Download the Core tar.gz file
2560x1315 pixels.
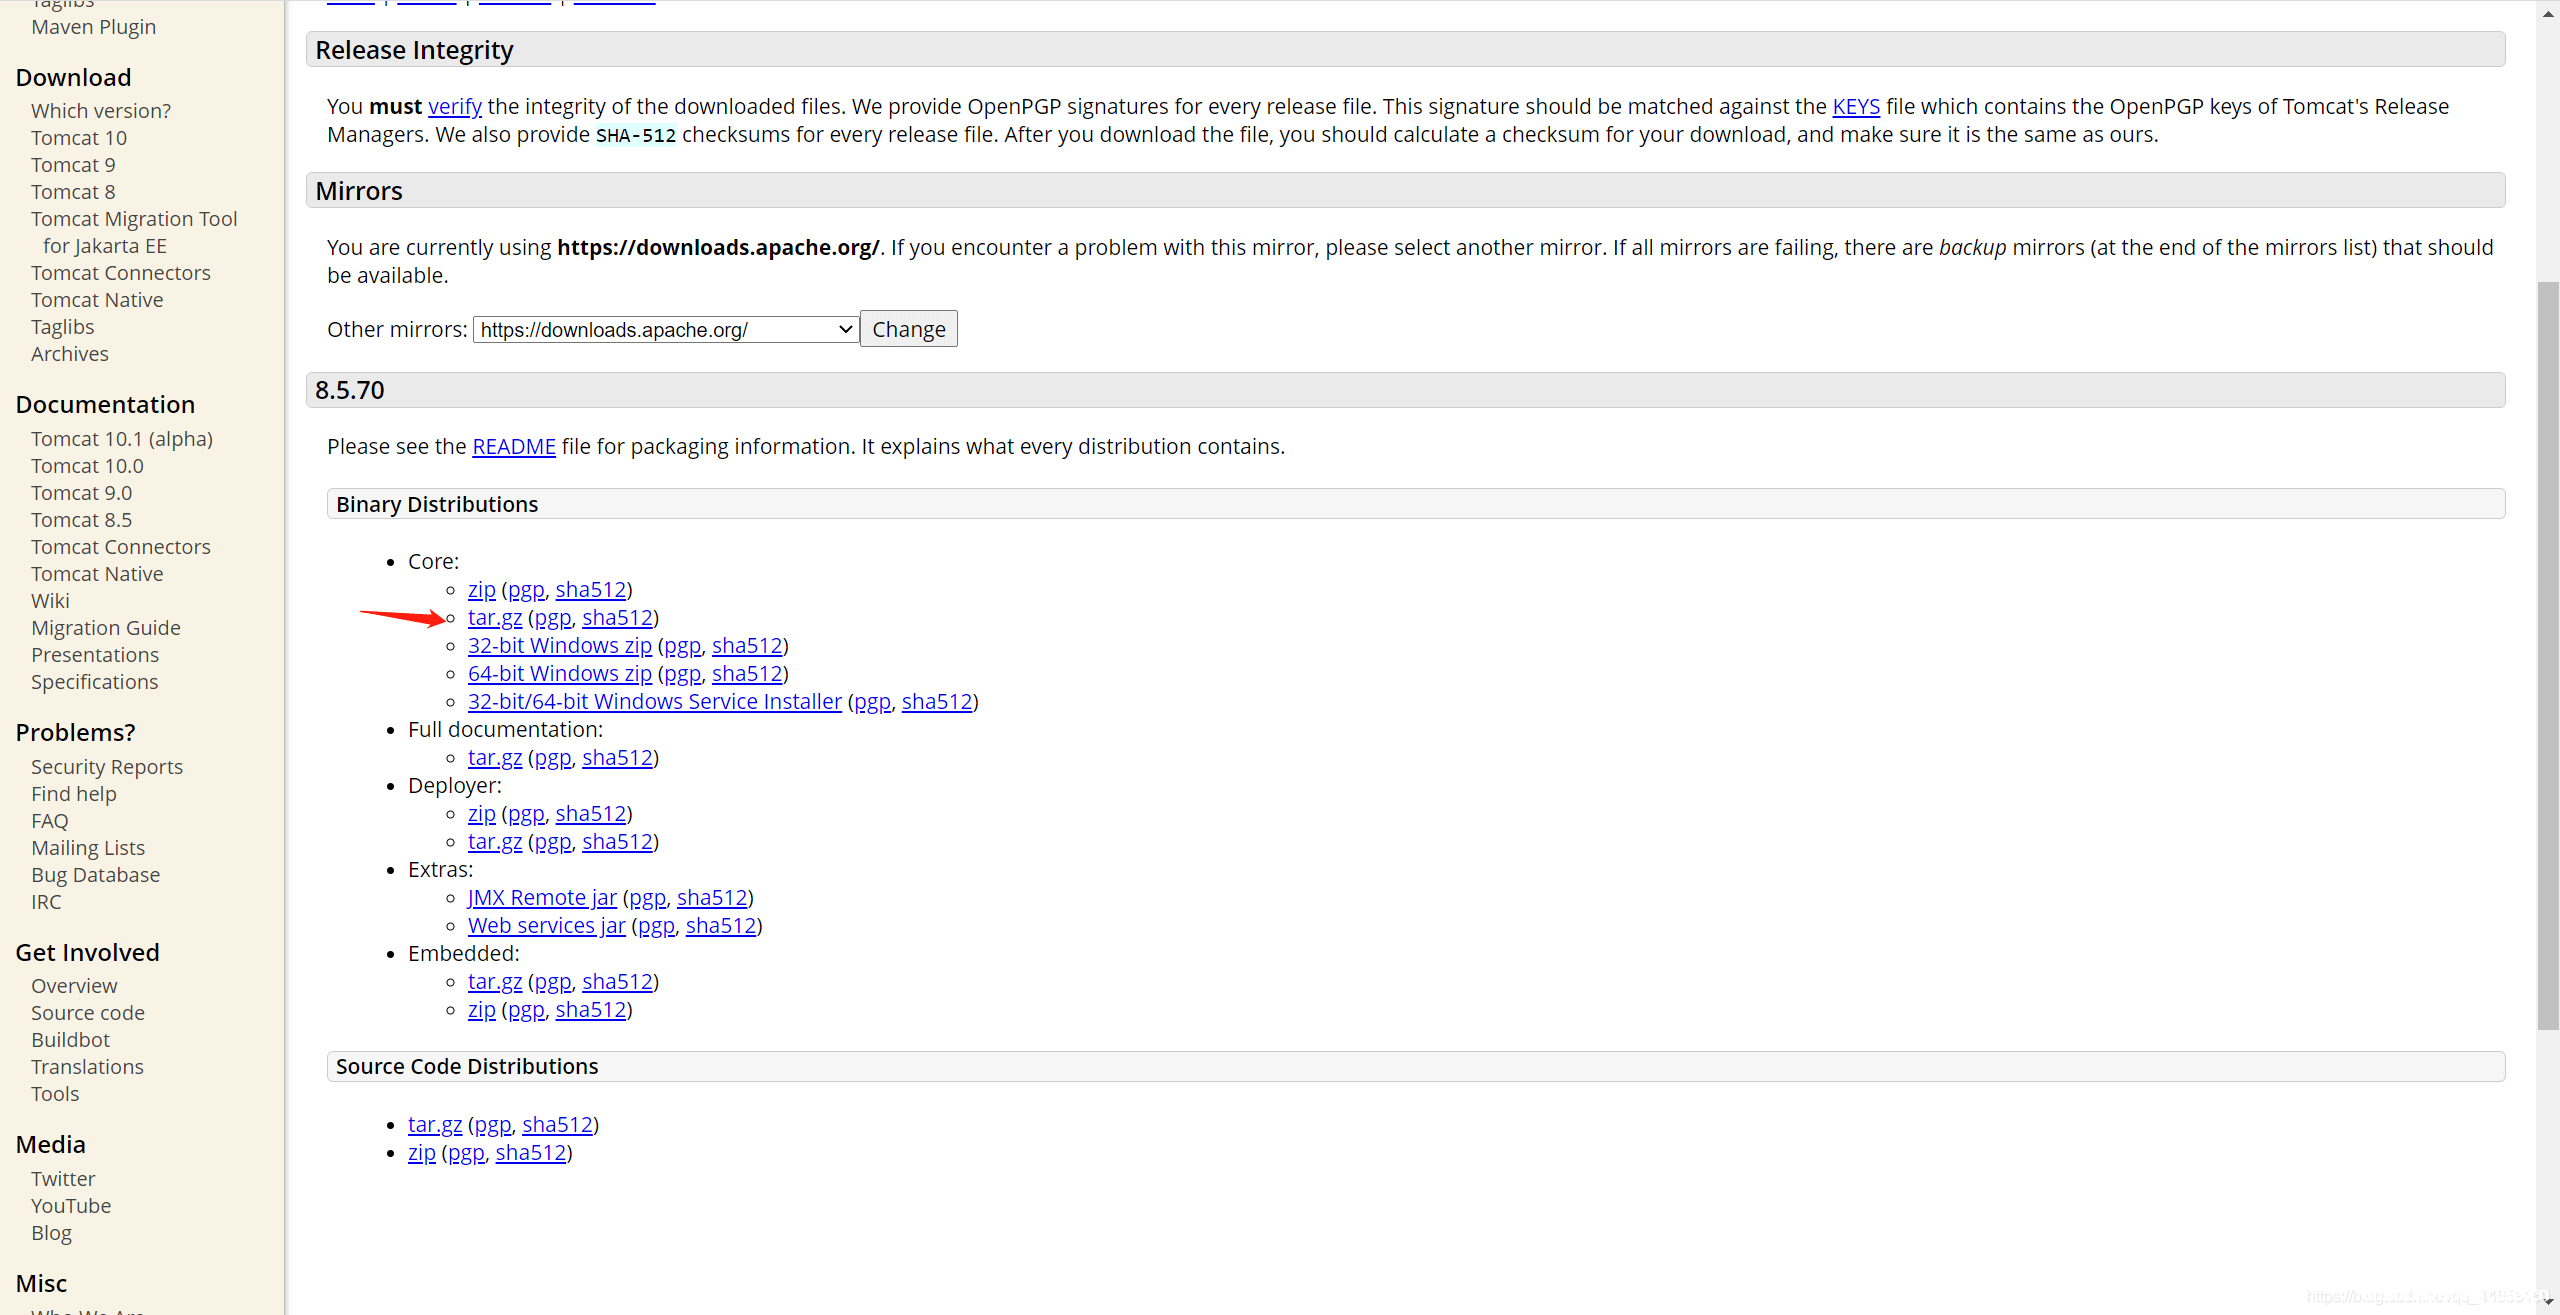pyautogui.click(x=494, y=618)
